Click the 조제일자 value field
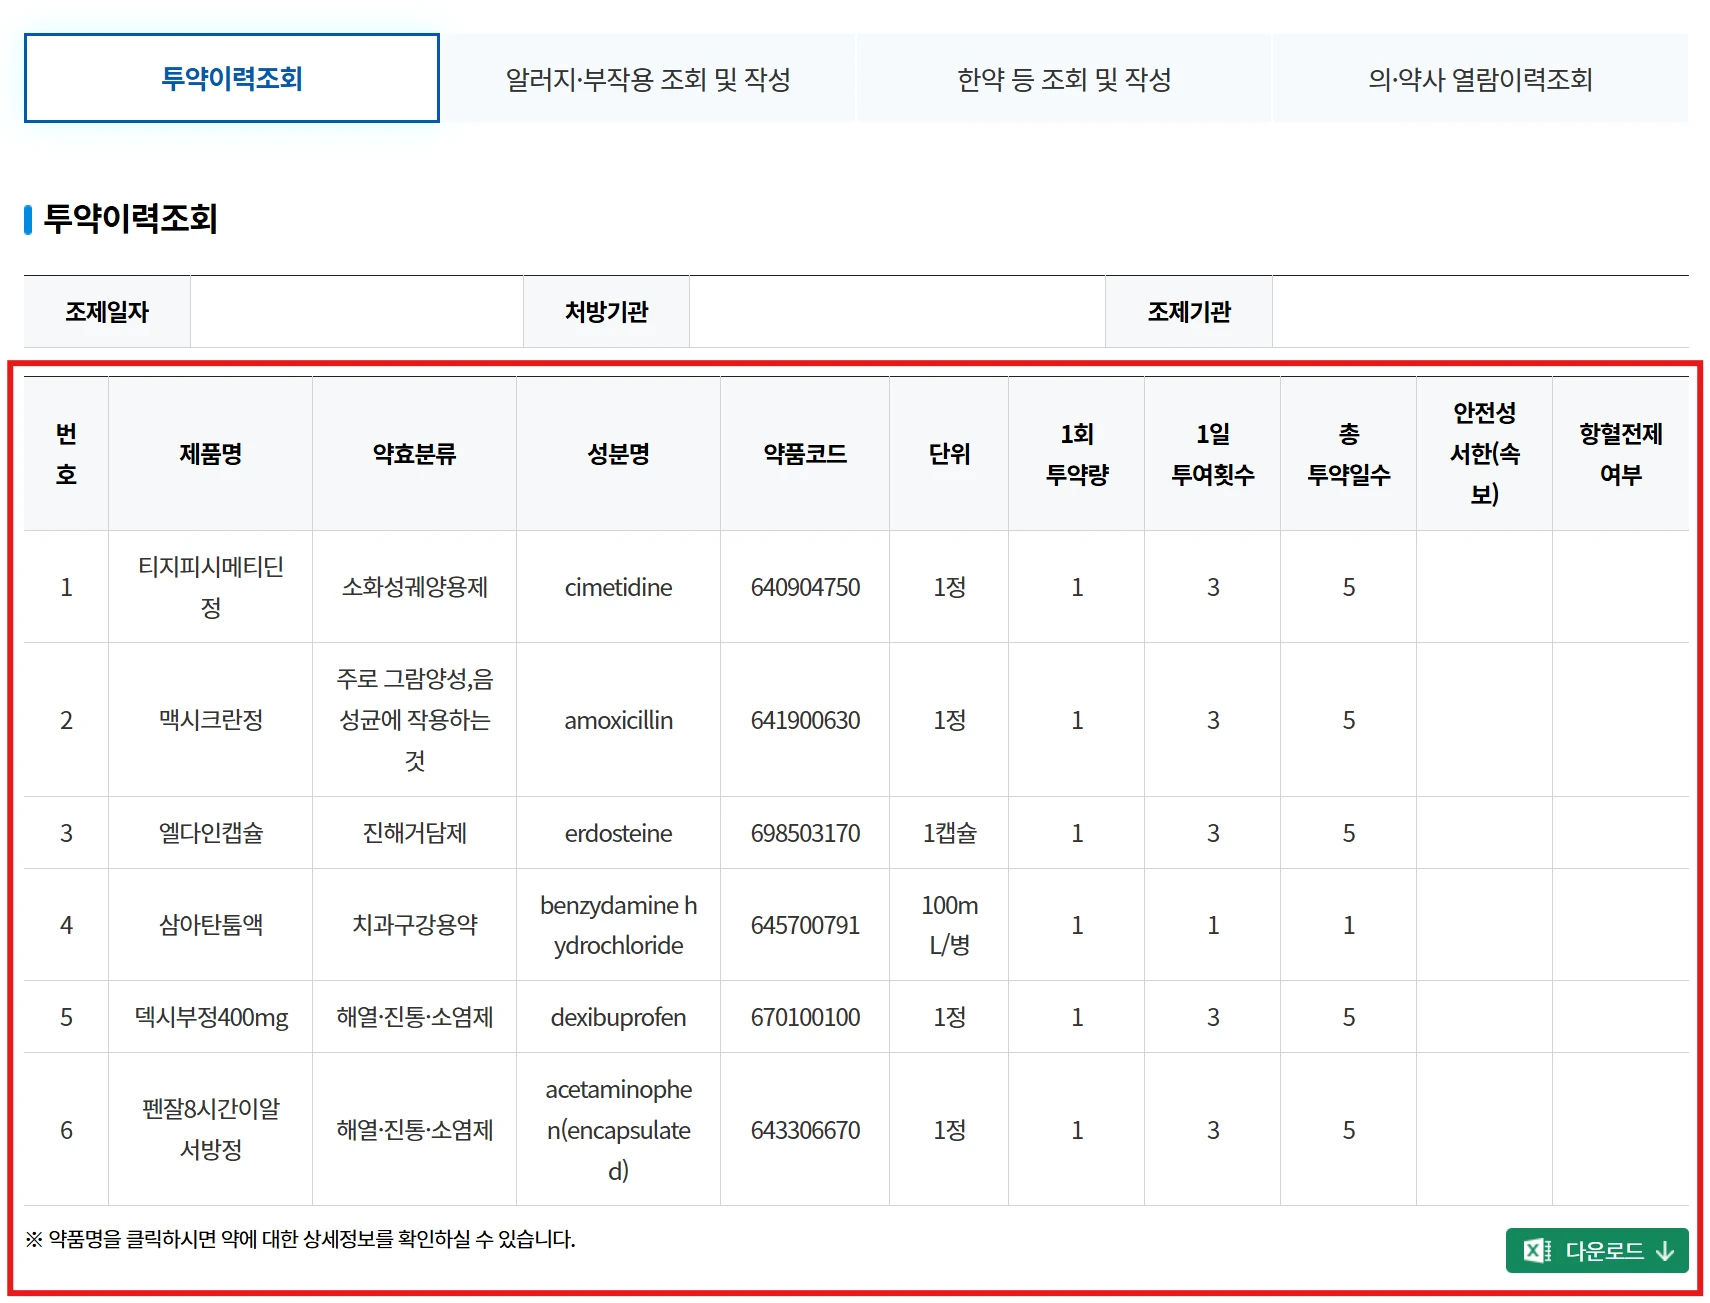1710x1303 pixels. coord(356,312)
